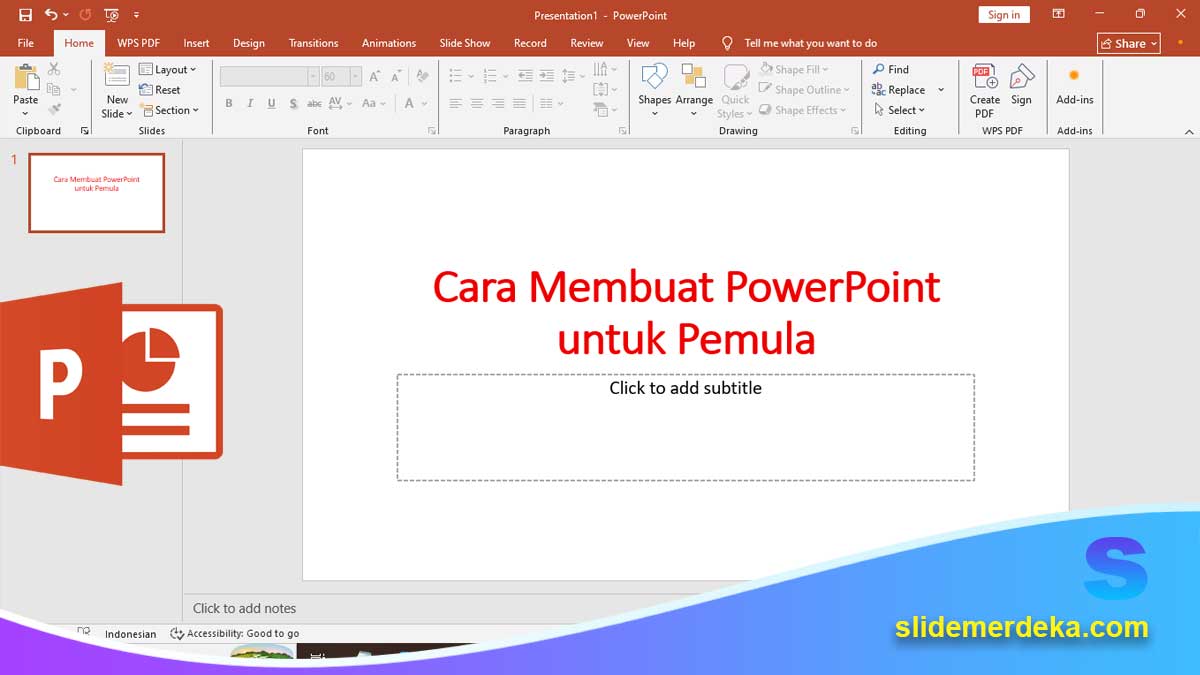
Task: Decrease the list indent level
Action: click(x=525, y=76)
